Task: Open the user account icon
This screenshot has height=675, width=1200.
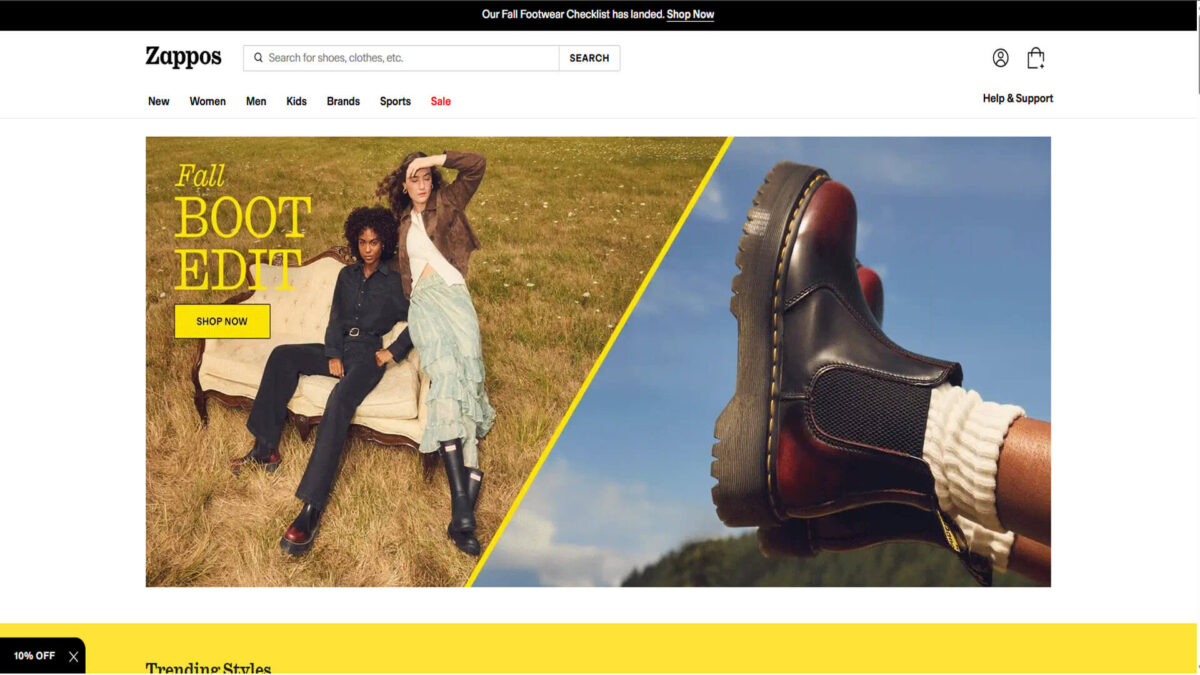Action: (1000, 58)
